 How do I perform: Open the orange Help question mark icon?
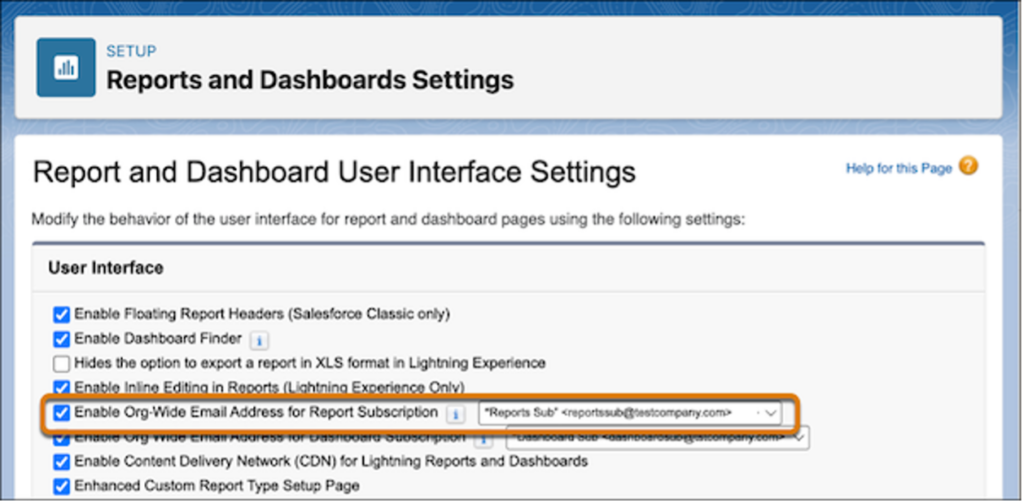click(969, 166)
